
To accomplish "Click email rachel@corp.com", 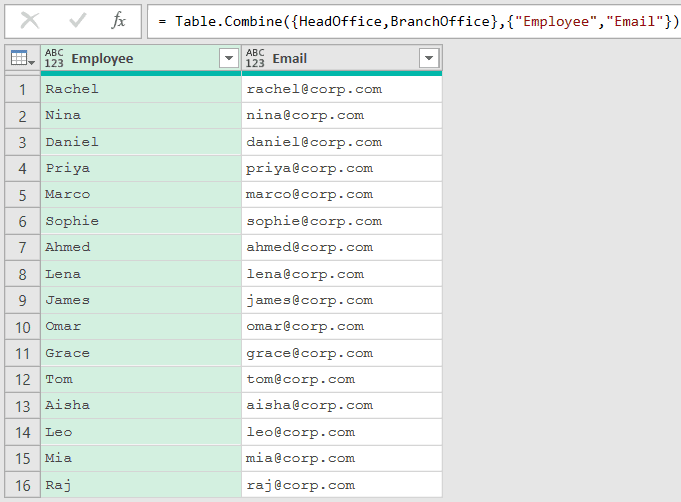I will (314, 89).
